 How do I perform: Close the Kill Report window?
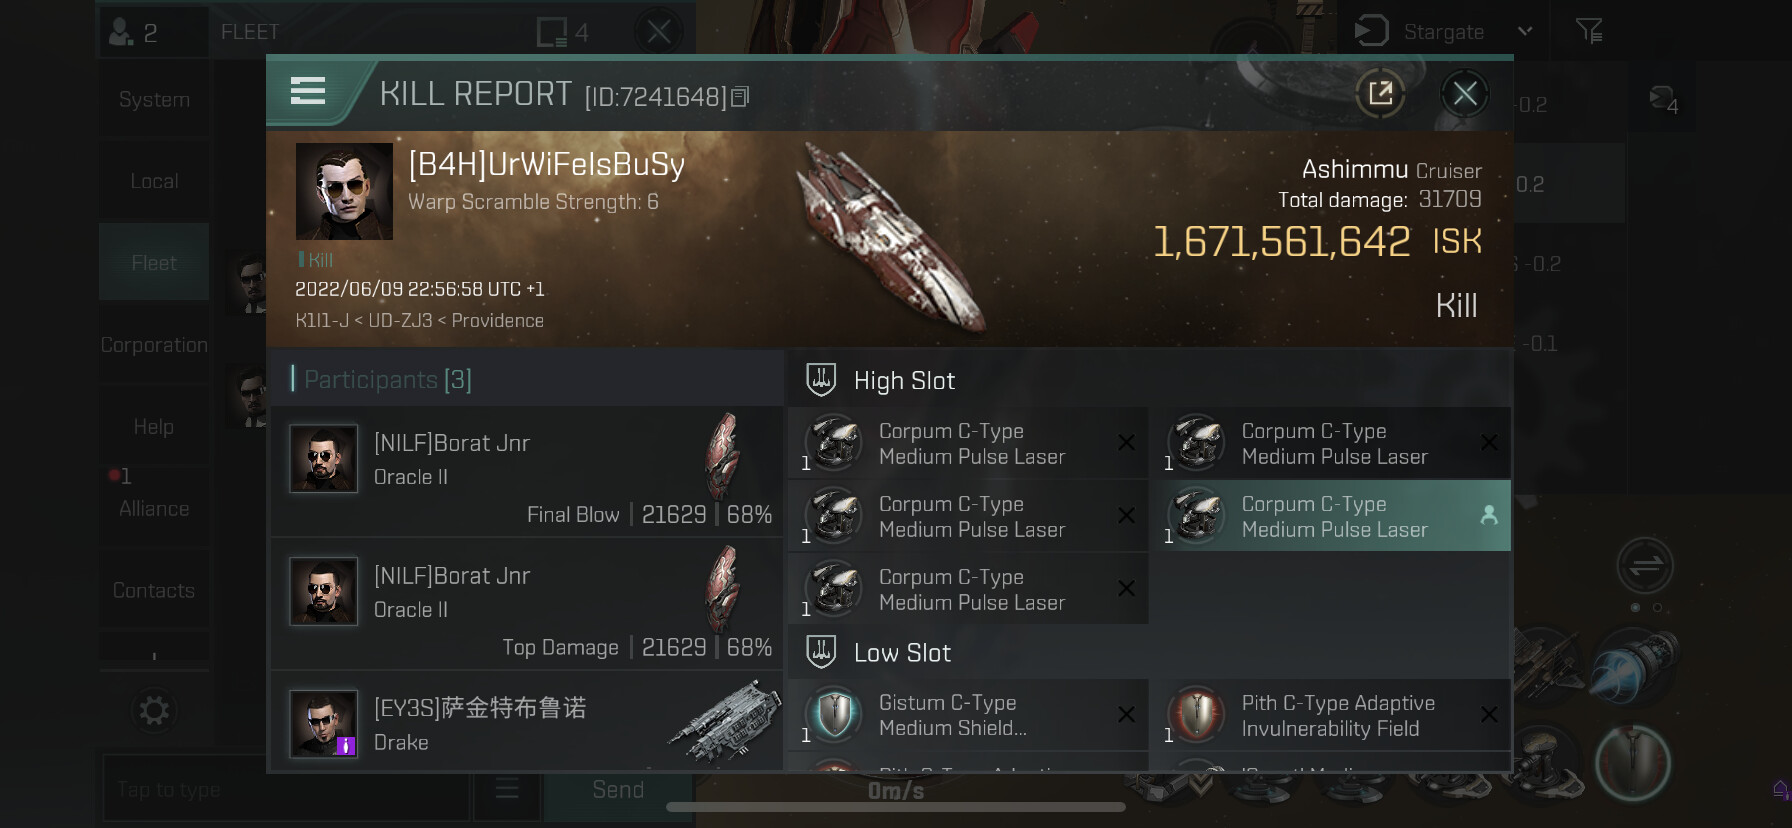click(x=1465, y=94)
